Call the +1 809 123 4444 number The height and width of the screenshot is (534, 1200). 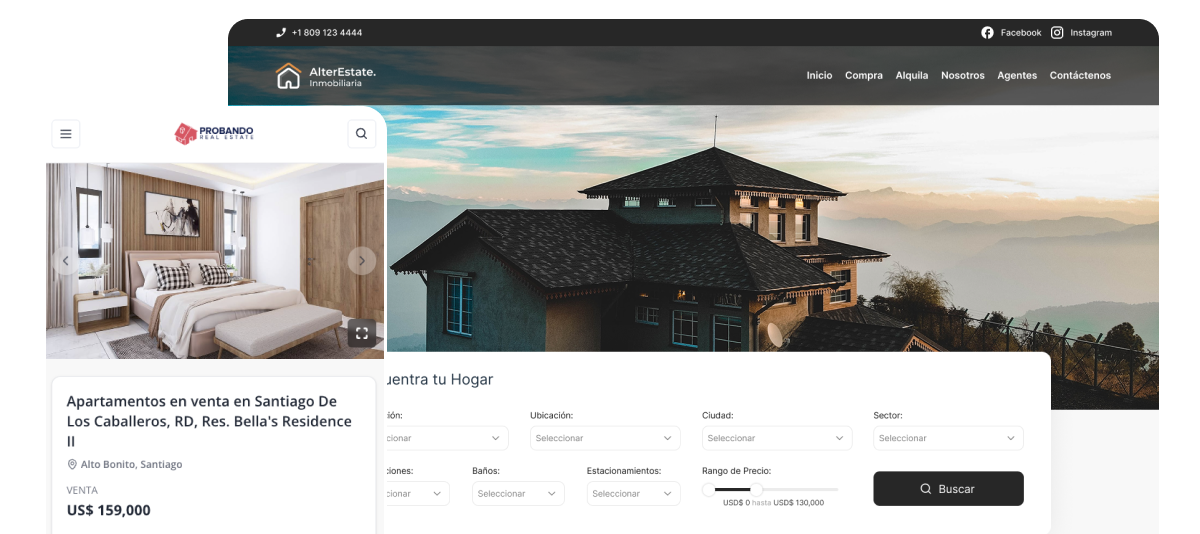(x=327, y=33)
